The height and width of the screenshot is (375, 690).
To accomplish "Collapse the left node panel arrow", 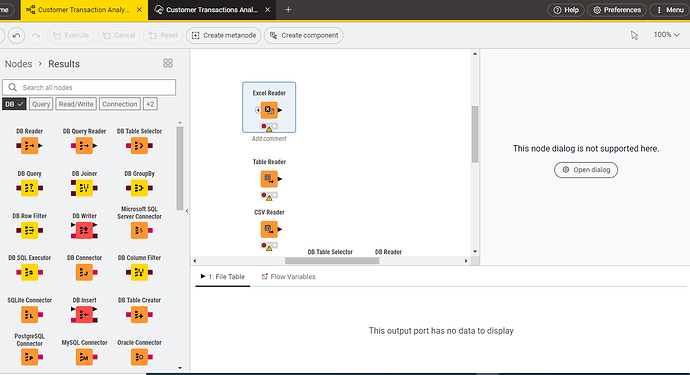I will pos(187,211).
